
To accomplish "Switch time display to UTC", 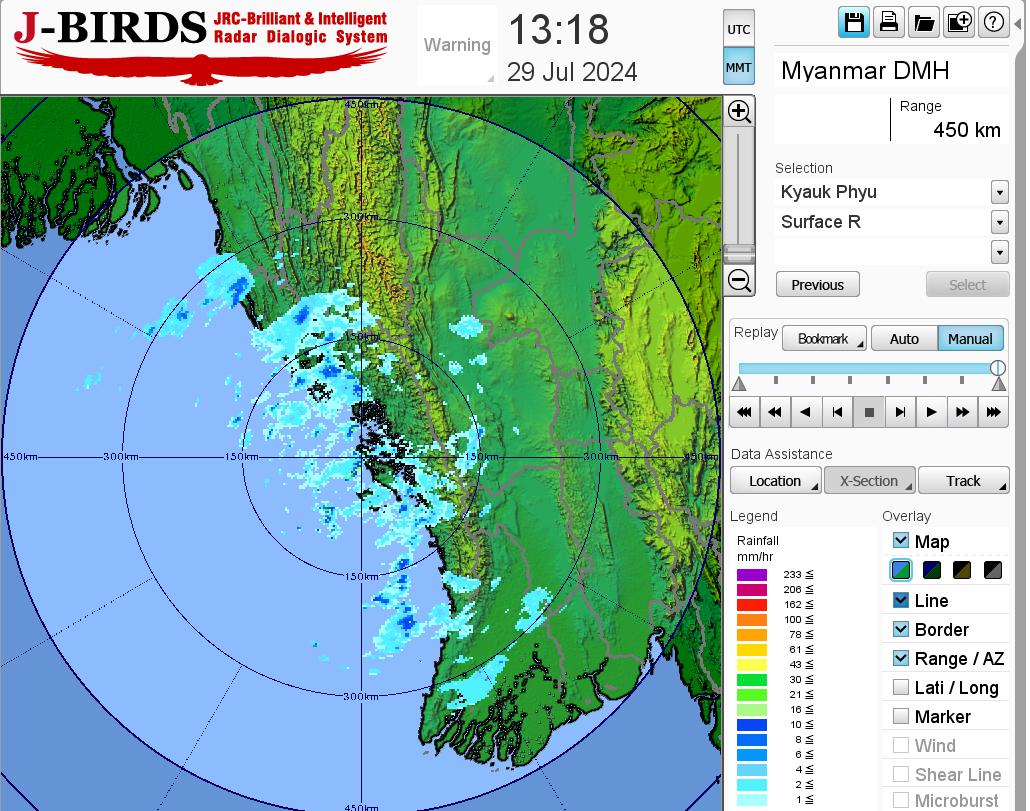I will coord(738,30).
